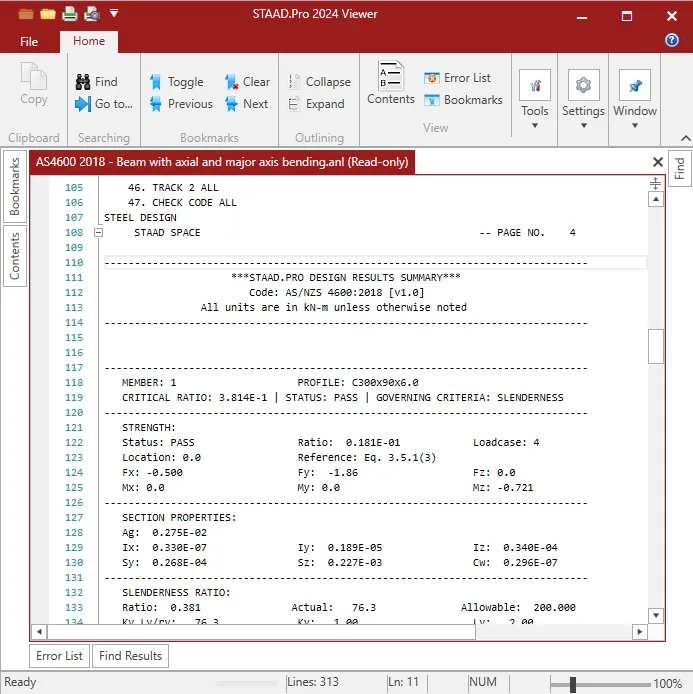Open the Settings dropdown
Viewport: 693px width, 694px height.
click(583, 99)
